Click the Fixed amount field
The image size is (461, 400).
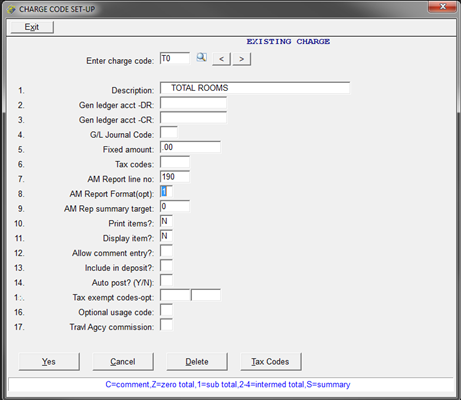[190, 147]
